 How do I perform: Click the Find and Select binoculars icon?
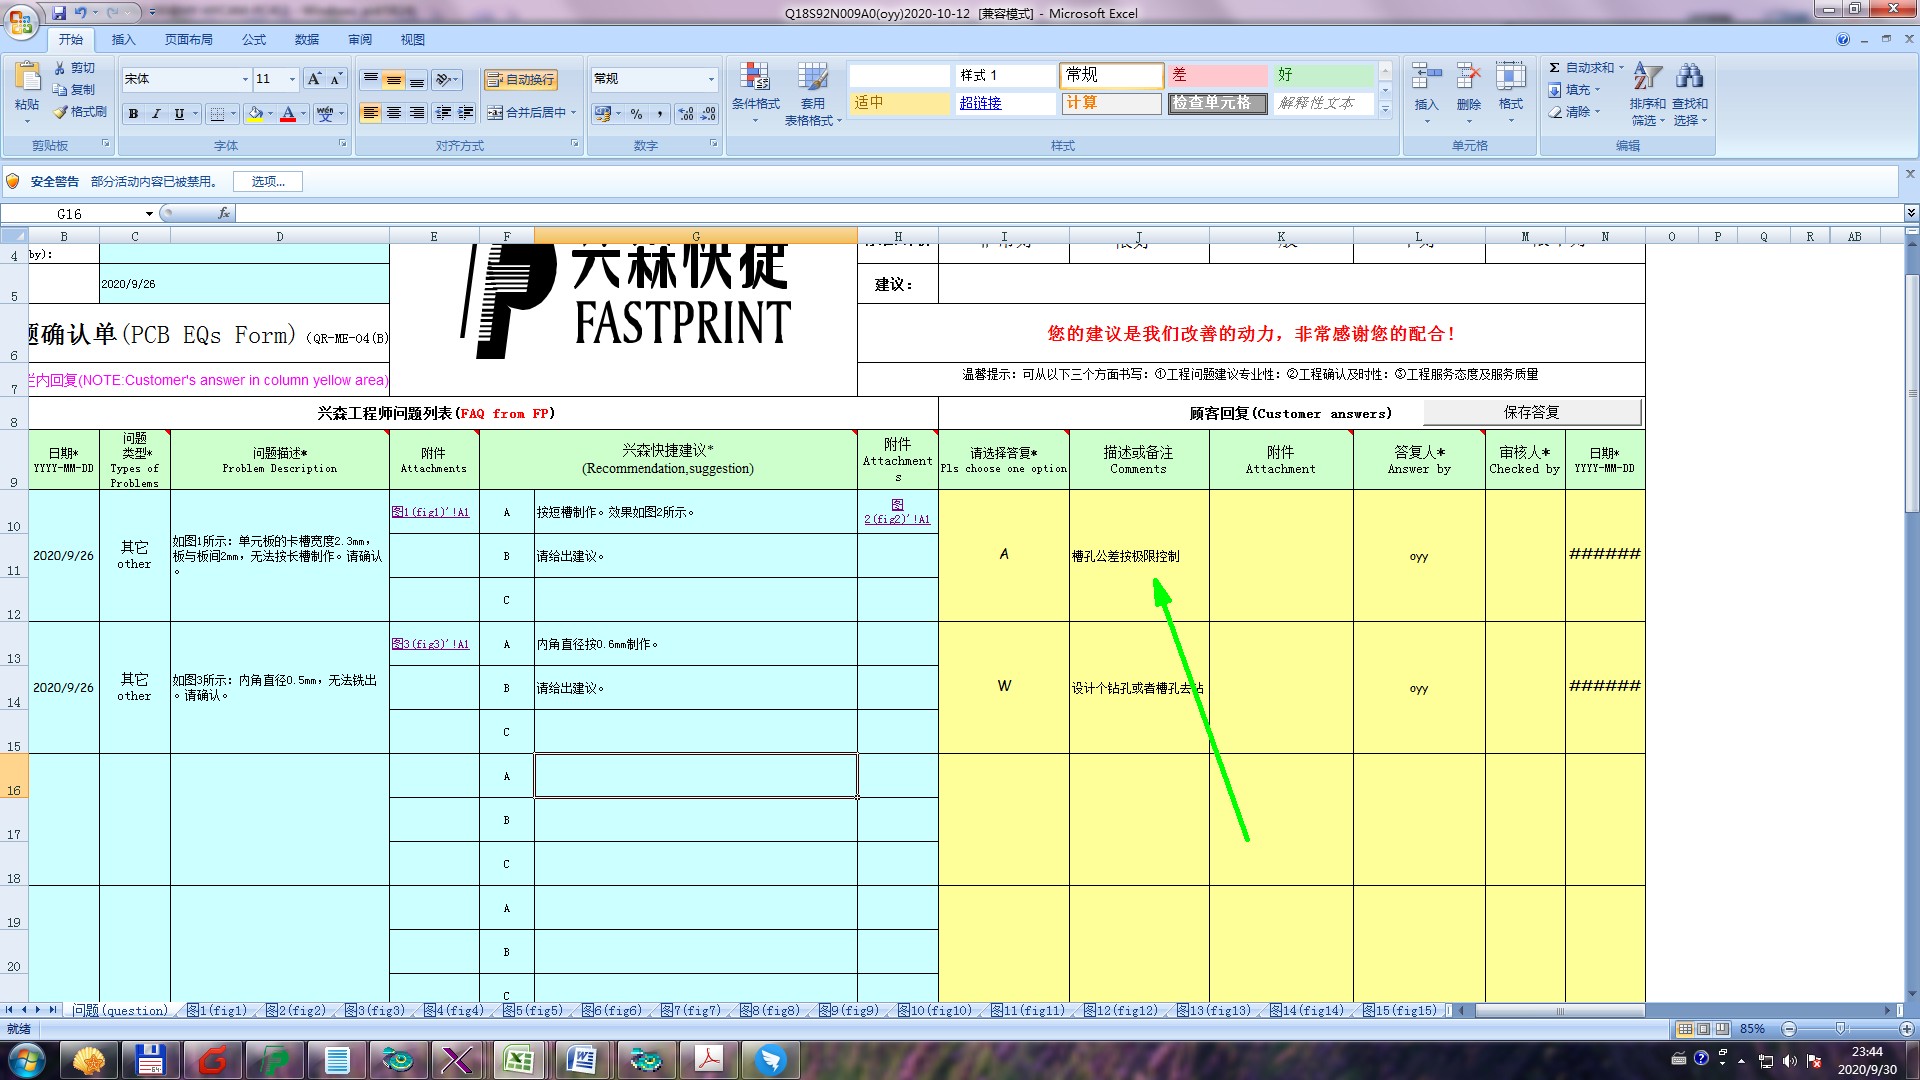point(1689,77)
